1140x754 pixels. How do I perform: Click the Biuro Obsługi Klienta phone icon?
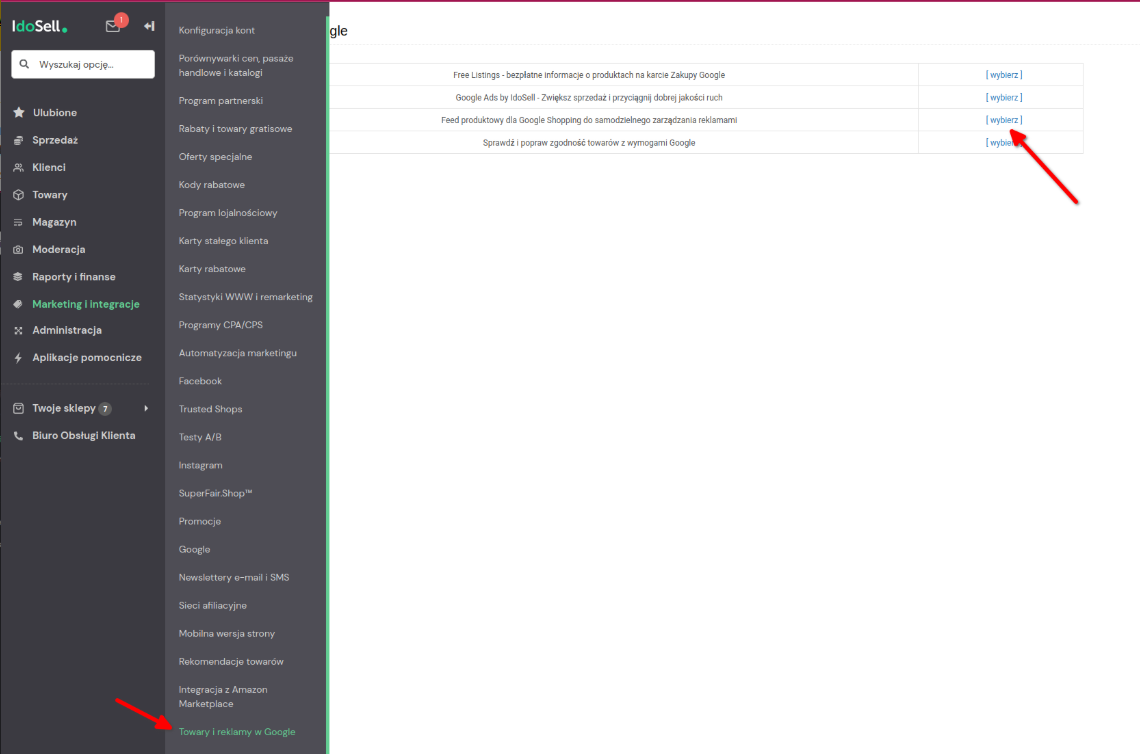coord(18,436)
